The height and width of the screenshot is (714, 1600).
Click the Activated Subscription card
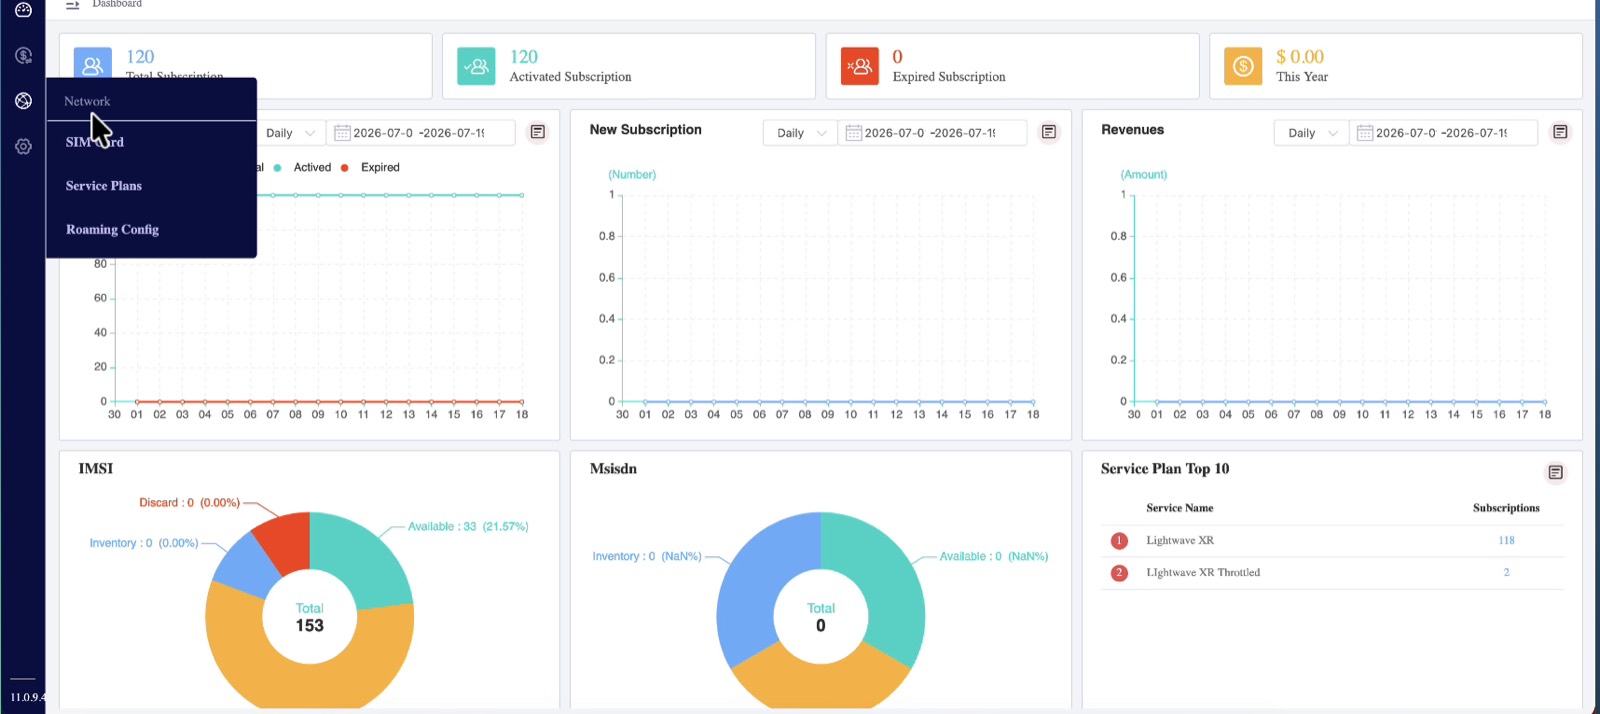click(x=629, y=66)
